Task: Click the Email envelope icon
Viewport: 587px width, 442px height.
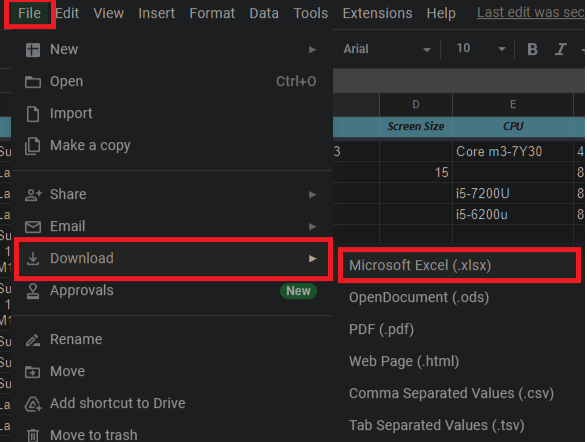Action: pyautogui.click(x=33, y=227)
